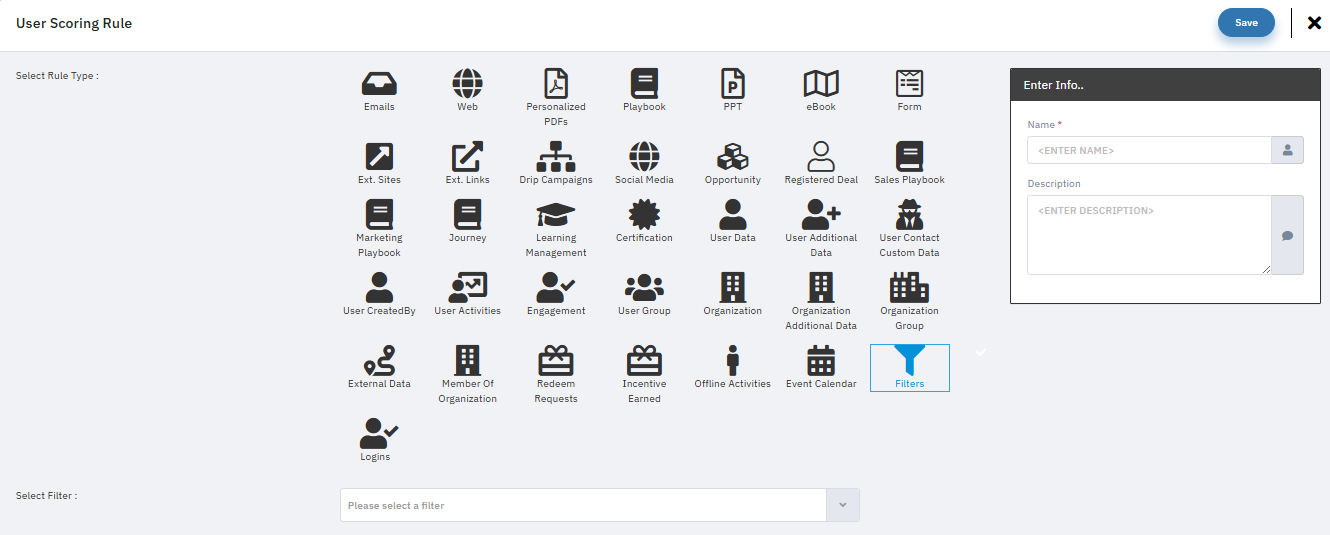Select the Emails rule type icon
Image resolution: width=1330 pixels, height=535 pixels.
[x=379, y=84]
